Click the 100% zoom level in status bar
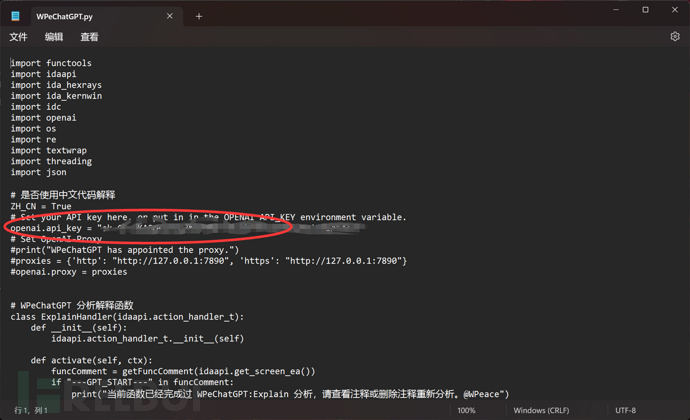Screen dimensions: 690x420 tap(466, 411)
